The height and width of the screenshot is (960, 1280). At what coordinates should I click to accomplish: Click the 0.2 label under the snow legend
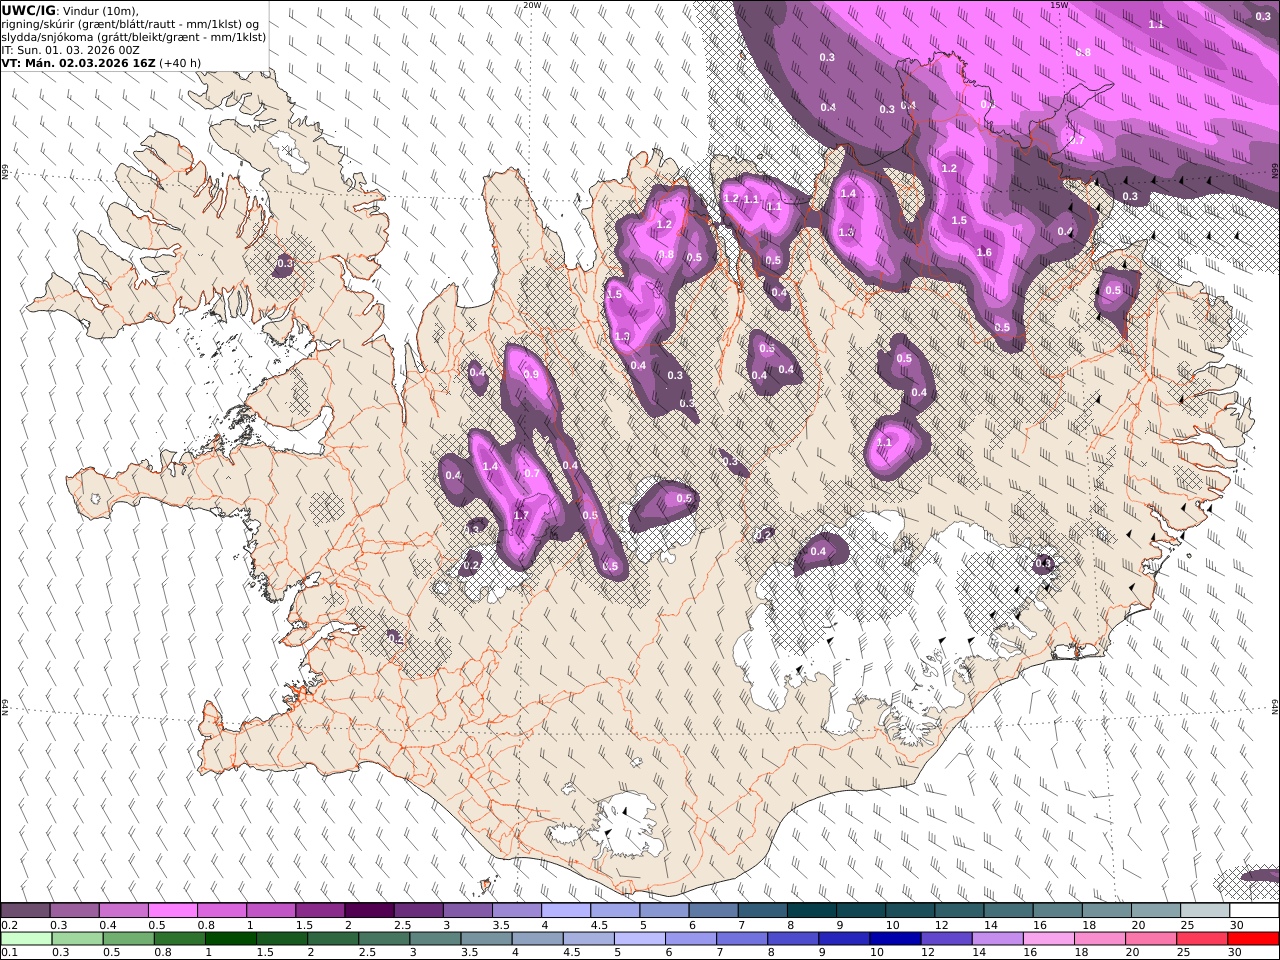click(x=9, y=925)
